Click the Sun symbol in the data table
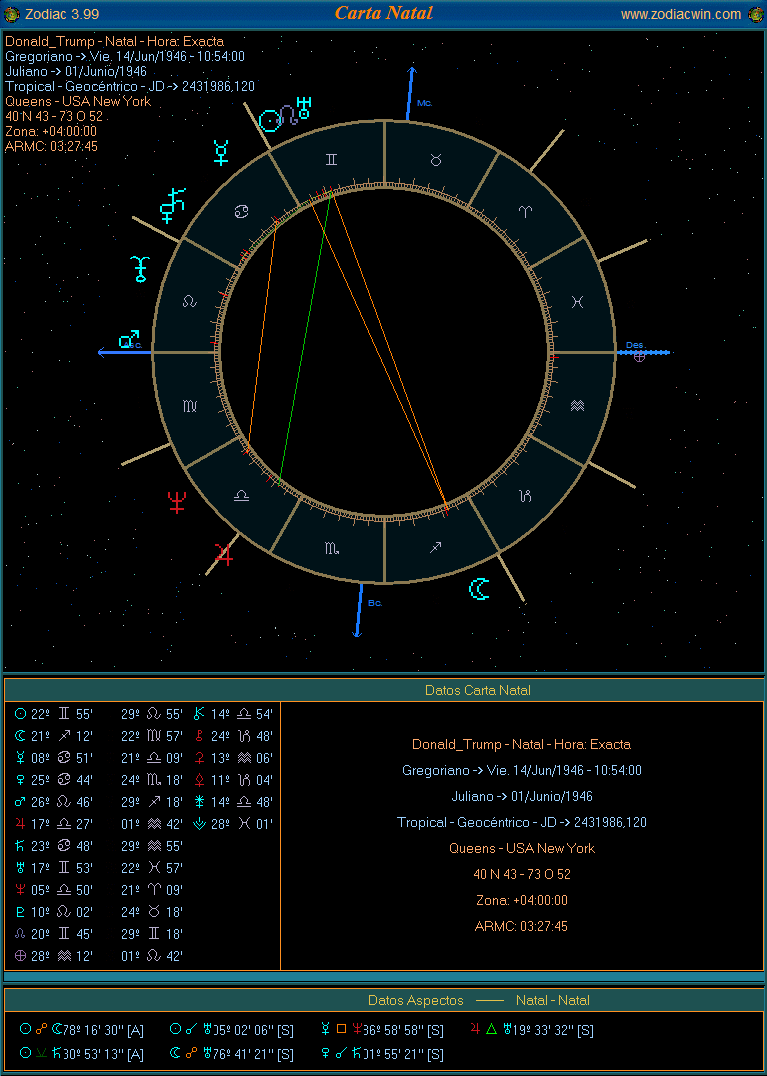767x1076 pixels. [x=20, y=714]
